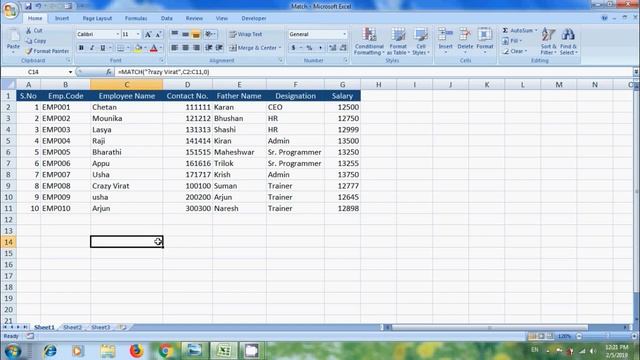Toggle Italic formatting

point(92,48)
